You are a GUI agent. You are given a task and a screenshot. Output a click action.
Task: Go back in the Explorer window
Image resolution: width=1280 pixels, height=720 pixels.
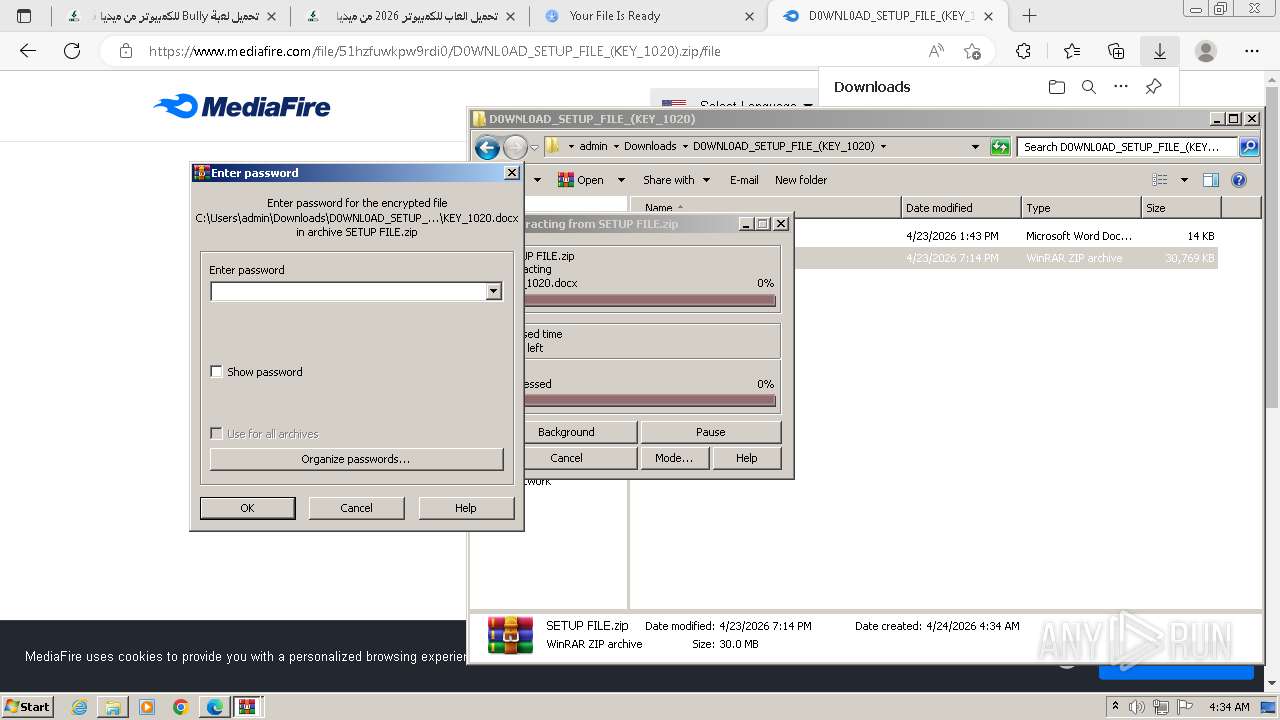point(487,148)
